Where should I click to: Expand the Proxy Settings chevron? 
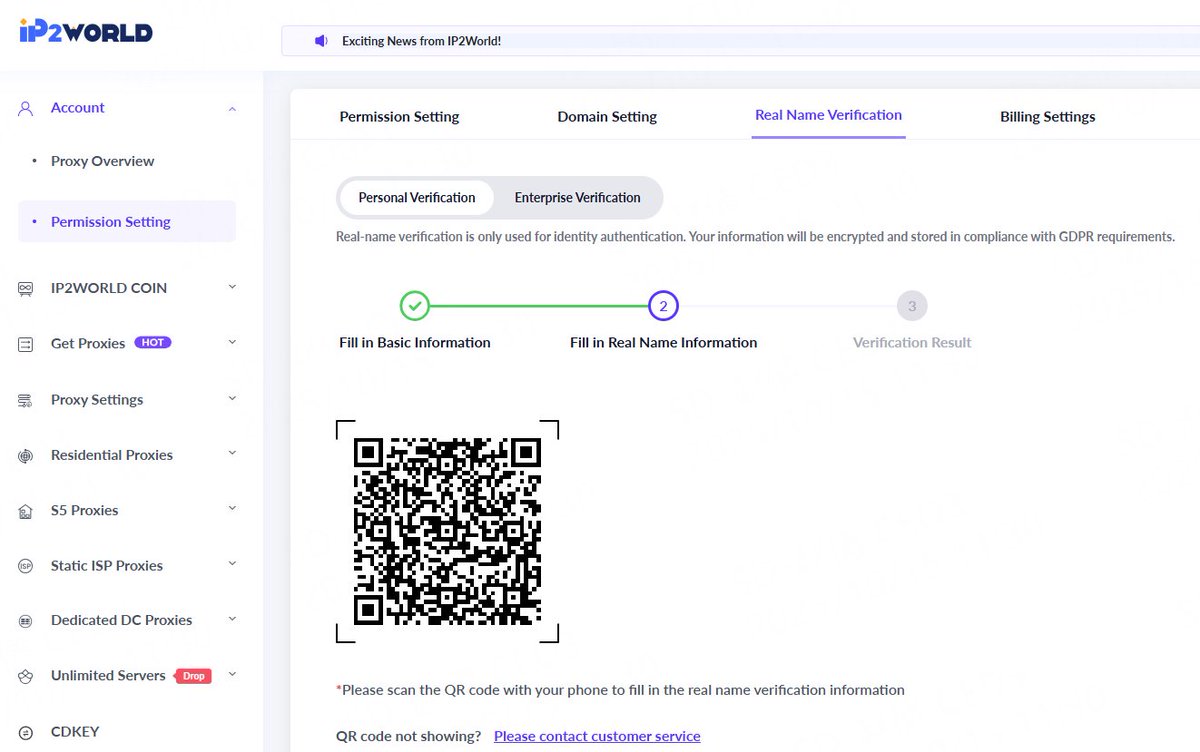tap(232, 398)
